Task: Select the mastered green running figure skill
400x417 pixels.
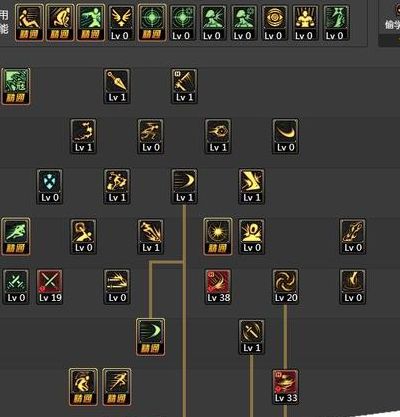Action: (16, 237)
